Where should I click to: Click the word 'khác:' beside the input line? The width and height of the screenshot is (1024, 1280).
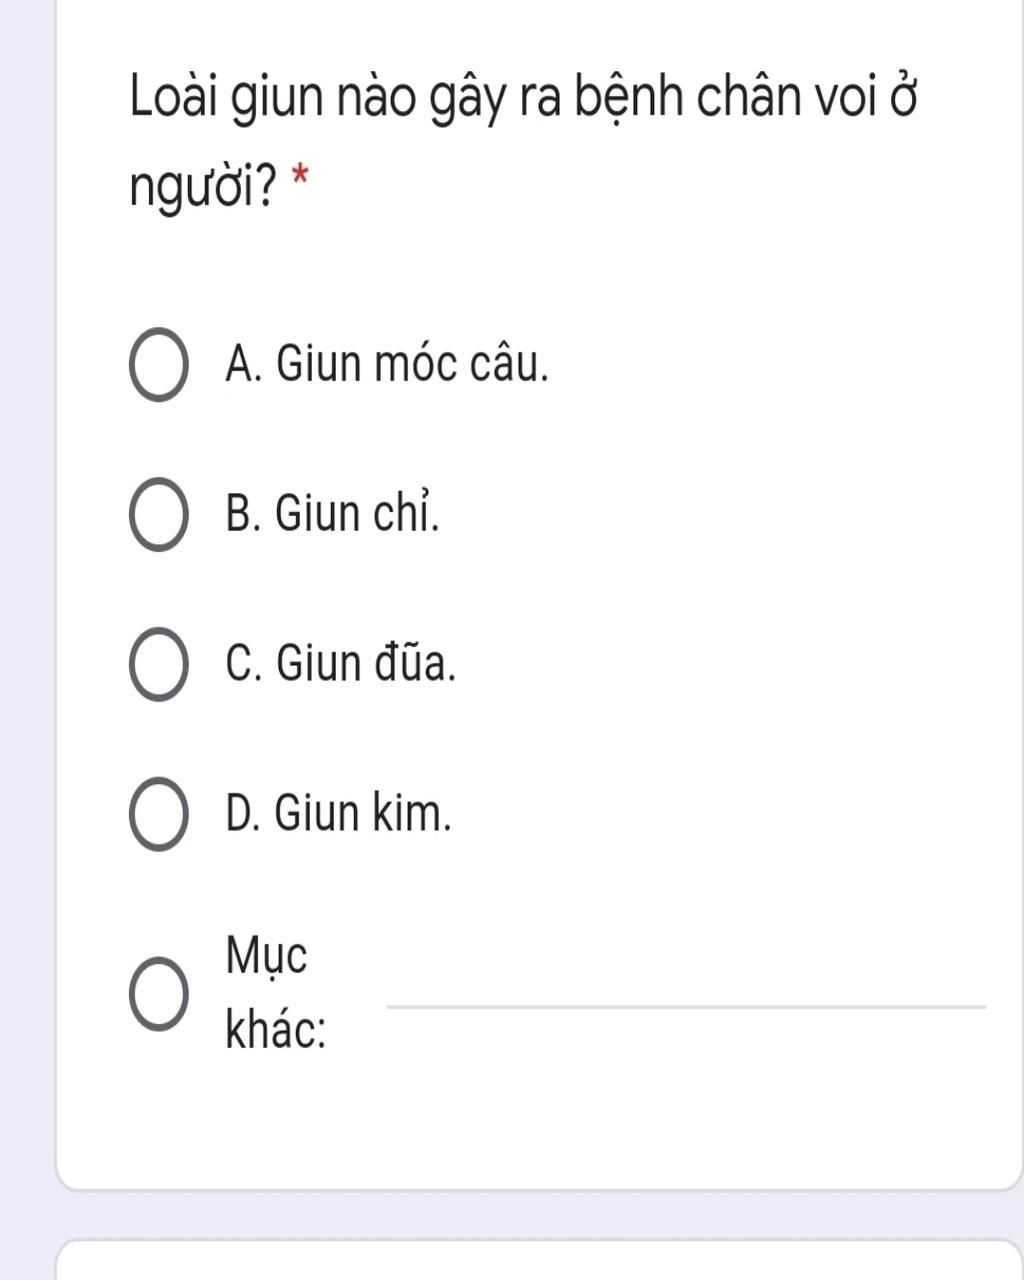pyautogui.click(x=276, y=1030)
